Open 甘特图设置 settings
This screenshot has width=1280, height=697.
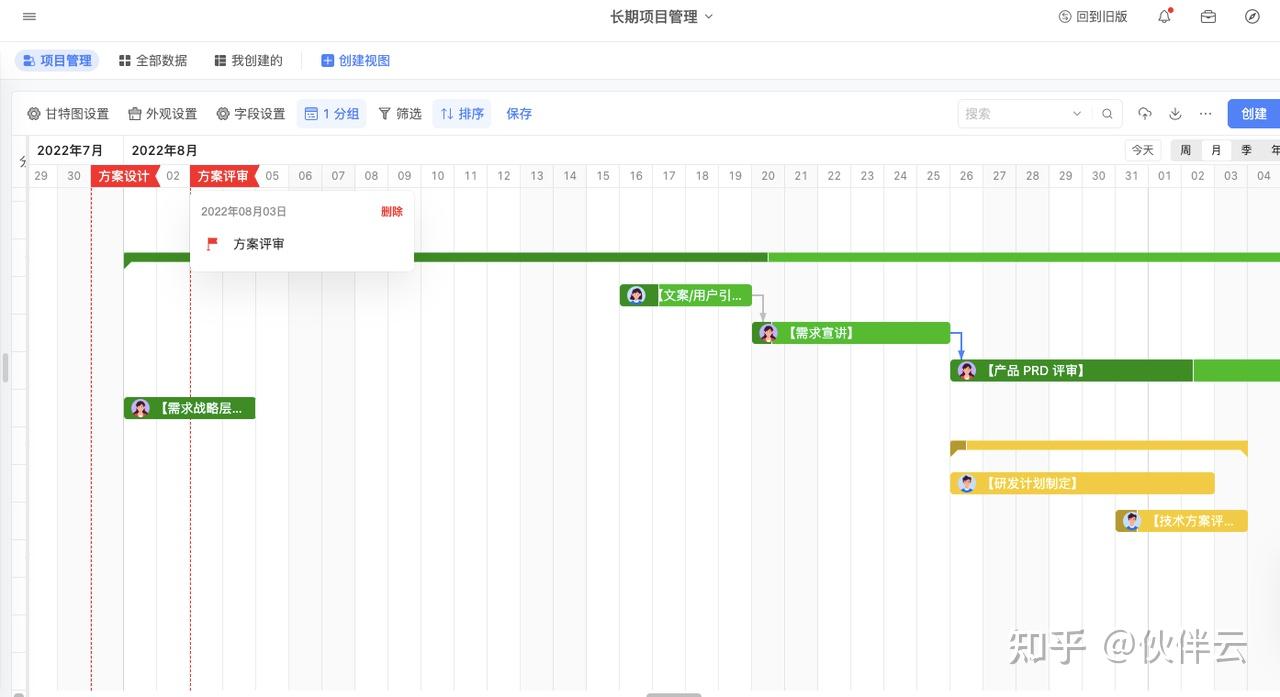(68, 114)
